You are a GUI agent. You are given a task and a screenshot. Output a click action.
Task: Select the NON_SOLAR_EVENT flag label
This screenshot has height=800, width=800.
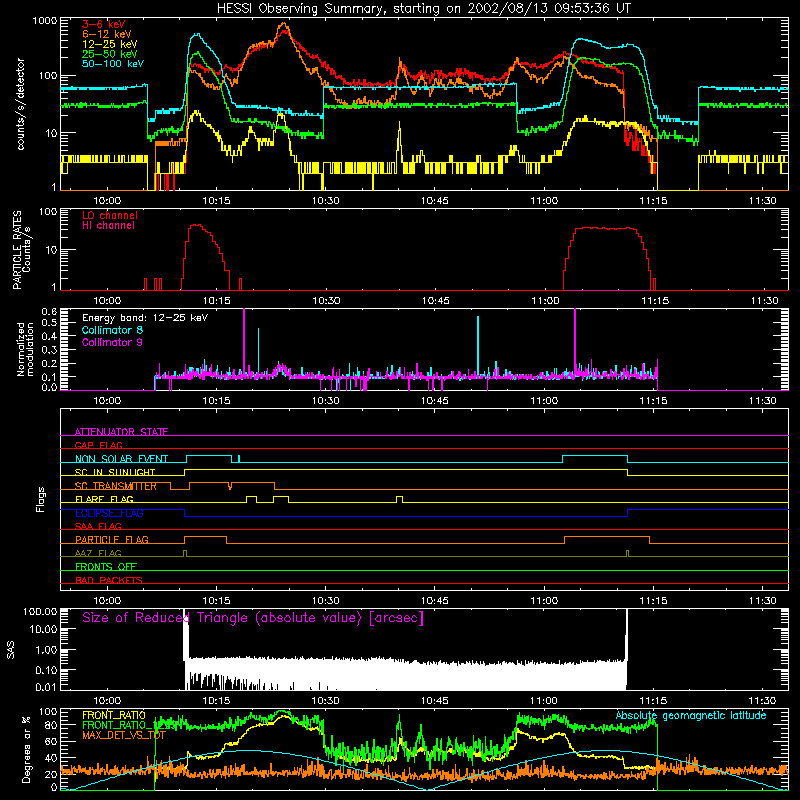click(121, 459)
